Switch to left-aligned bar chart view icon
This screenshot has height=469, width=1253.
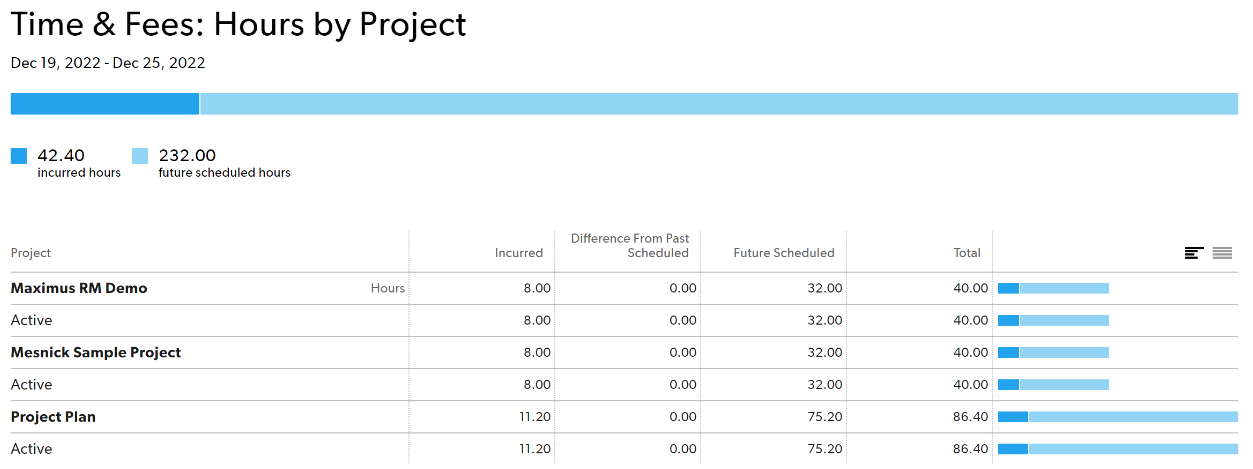tap(1193, 253)
